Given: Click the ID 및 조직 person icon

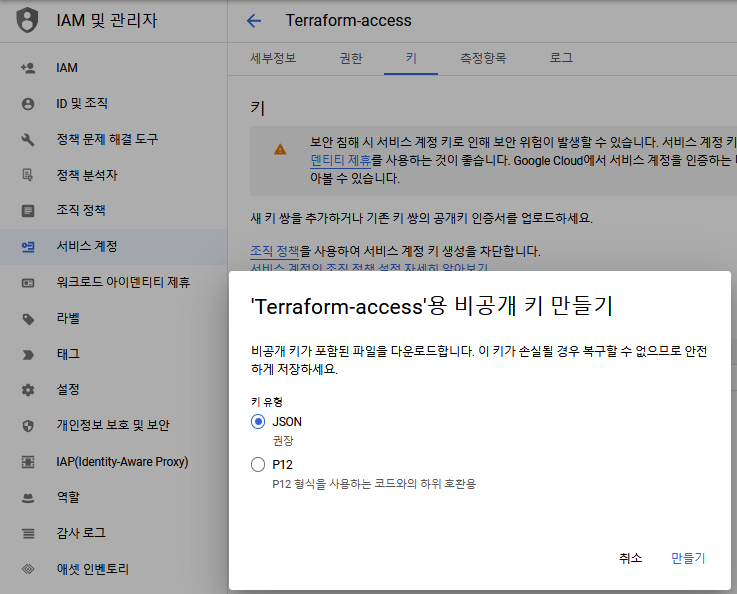Looking at the screenshot, I should tap(28, 104).
